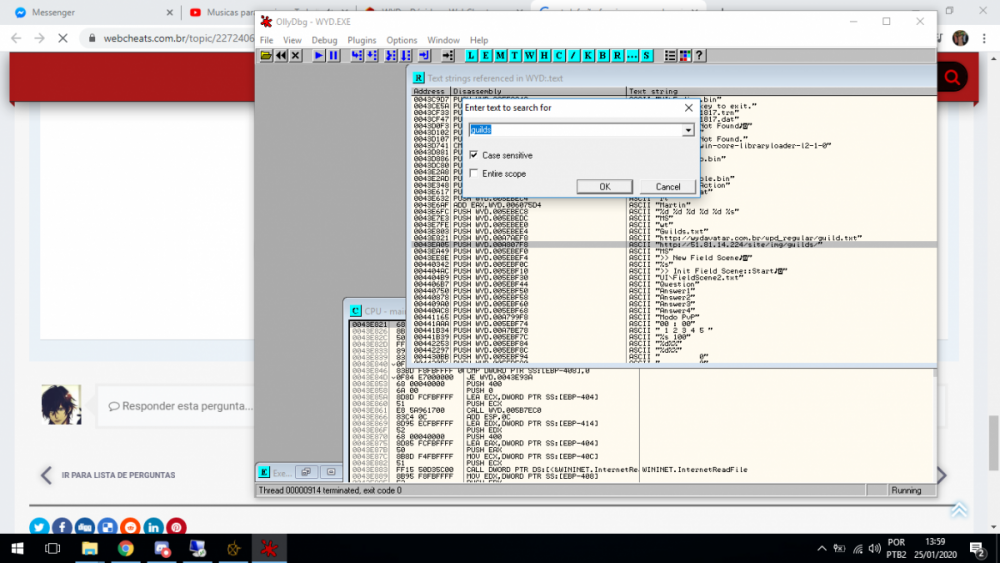
Task: Click the Disassembly column header
Action: click(538, 91)
